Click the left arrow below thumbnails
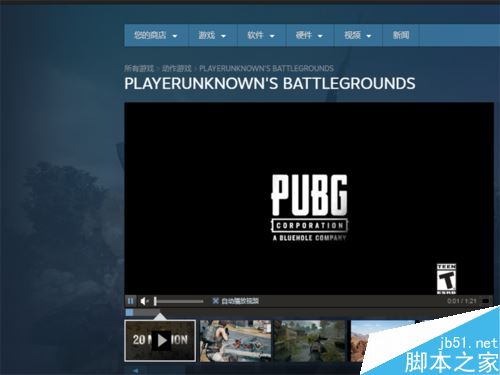This screenshot has width=500, height=375. click(x=135, y=370)
